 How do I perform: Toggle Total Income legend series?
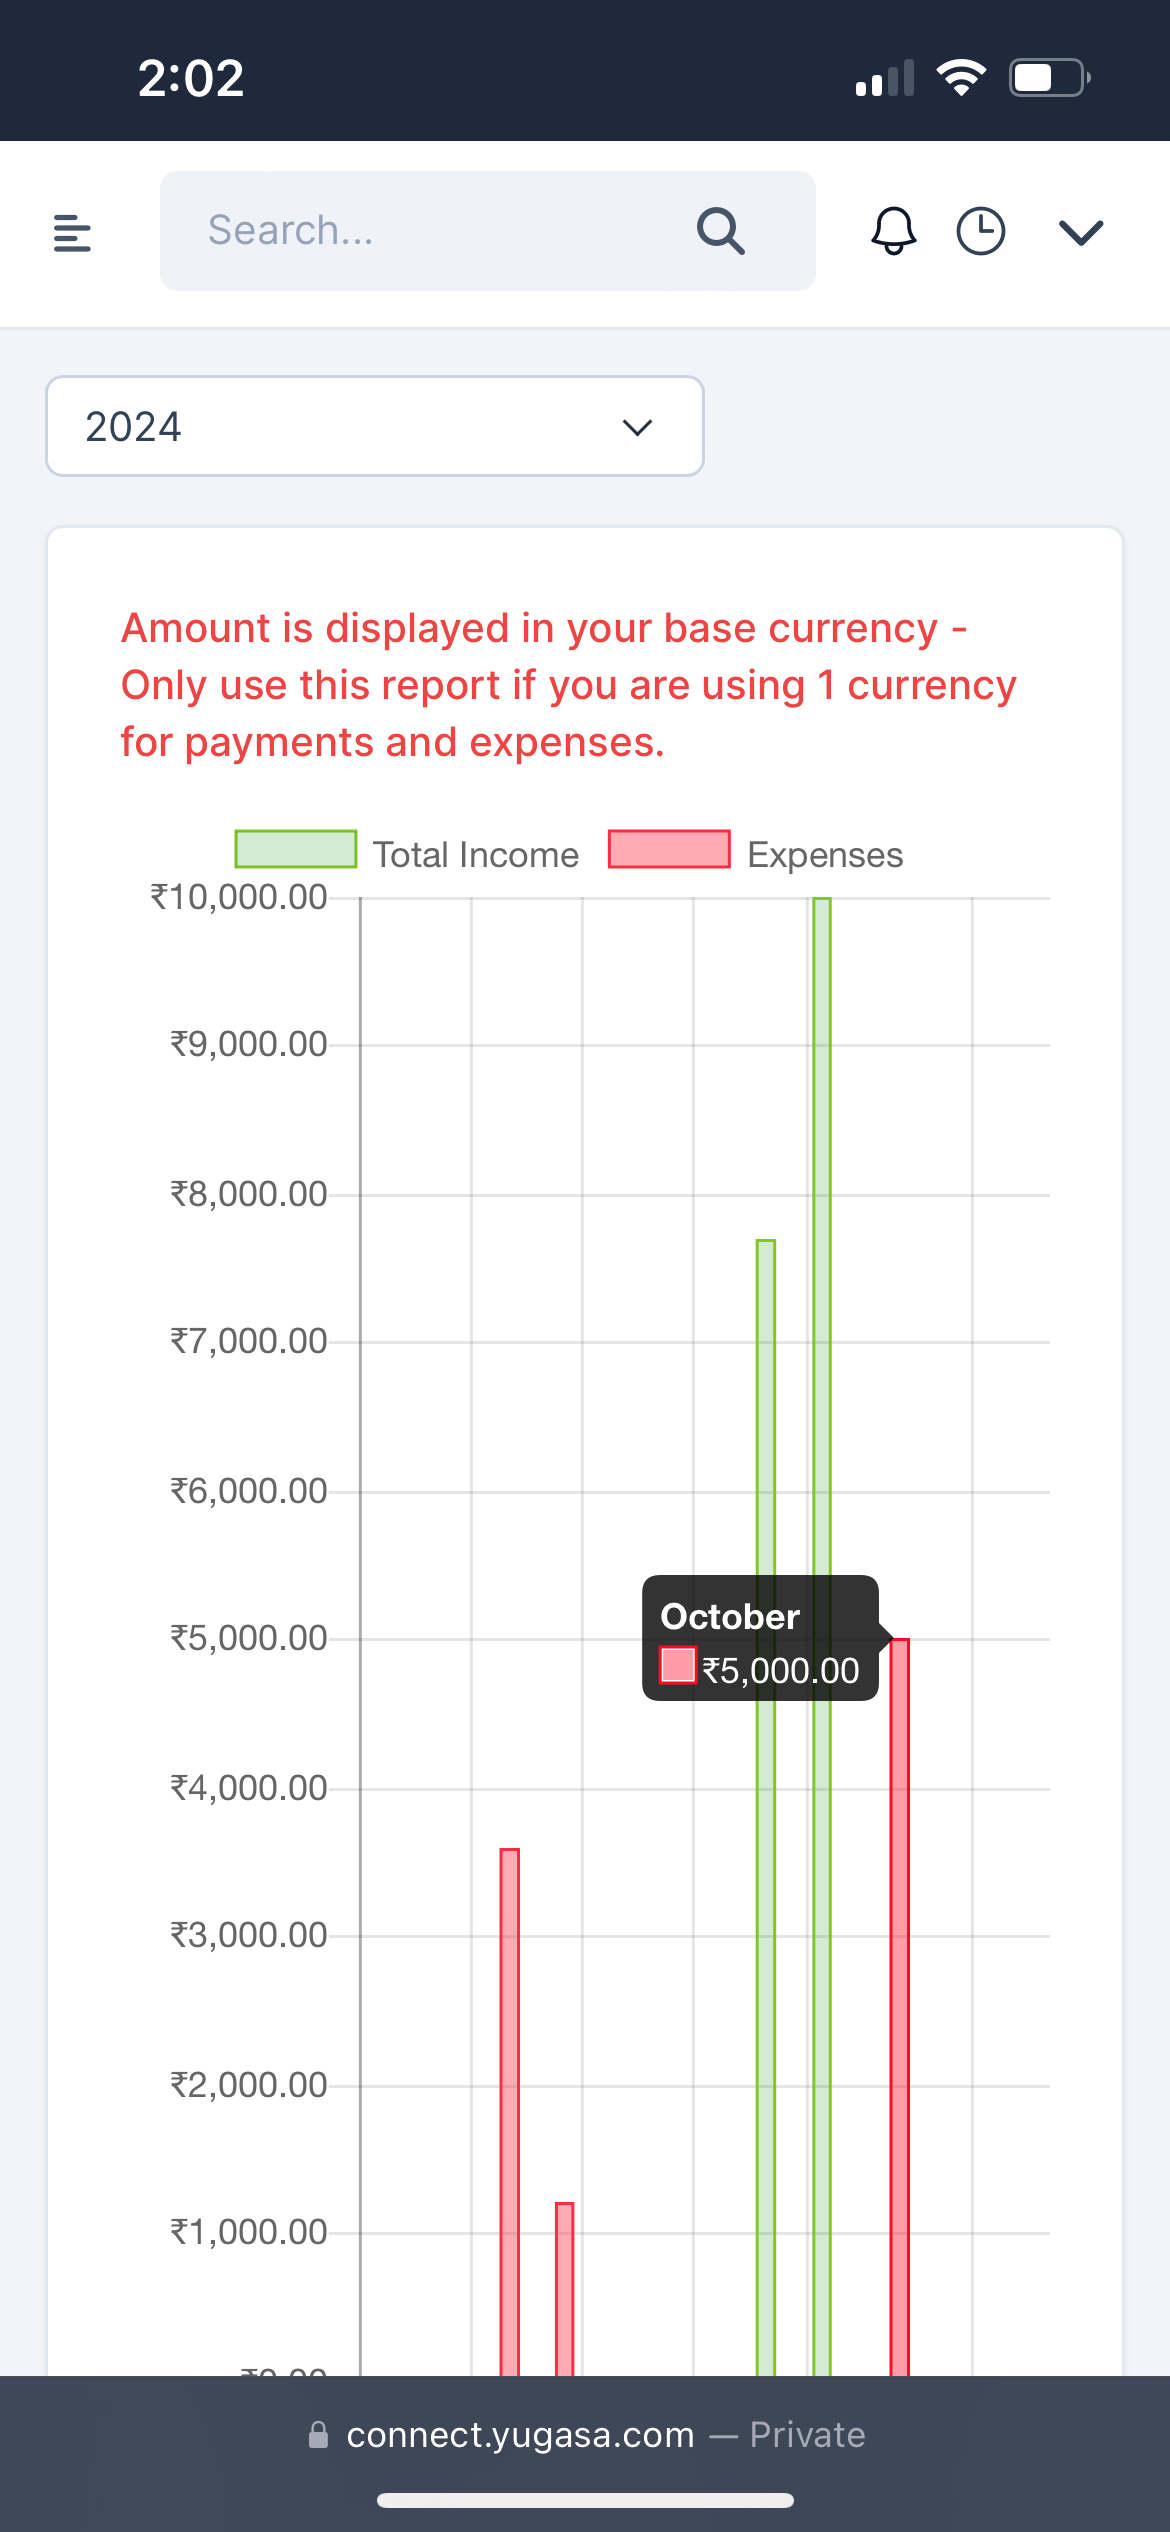tap(475, 855)
